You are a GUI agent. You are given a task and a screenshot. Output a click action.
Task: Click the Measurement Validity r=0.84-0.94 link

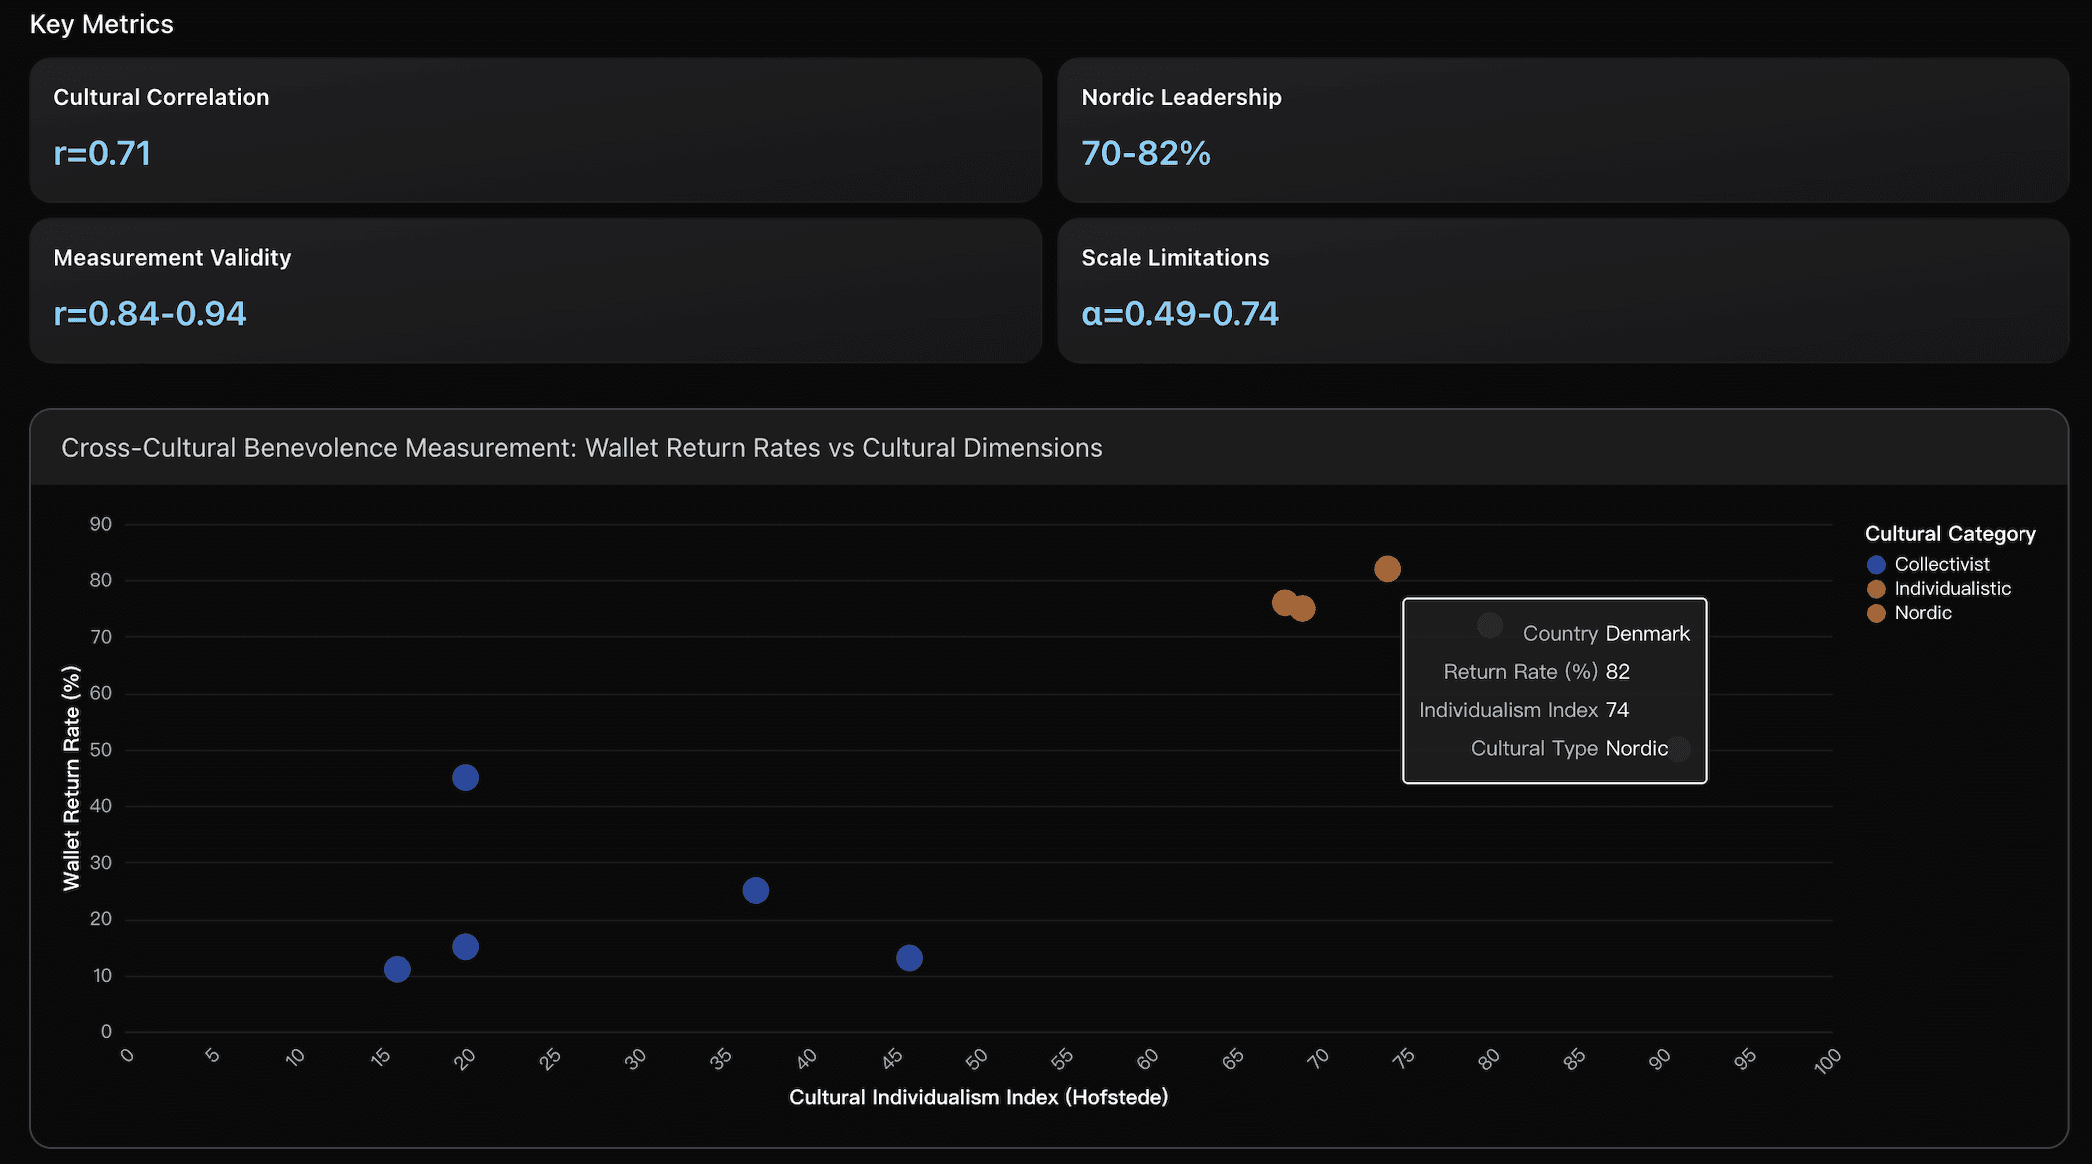pos(149,312)
